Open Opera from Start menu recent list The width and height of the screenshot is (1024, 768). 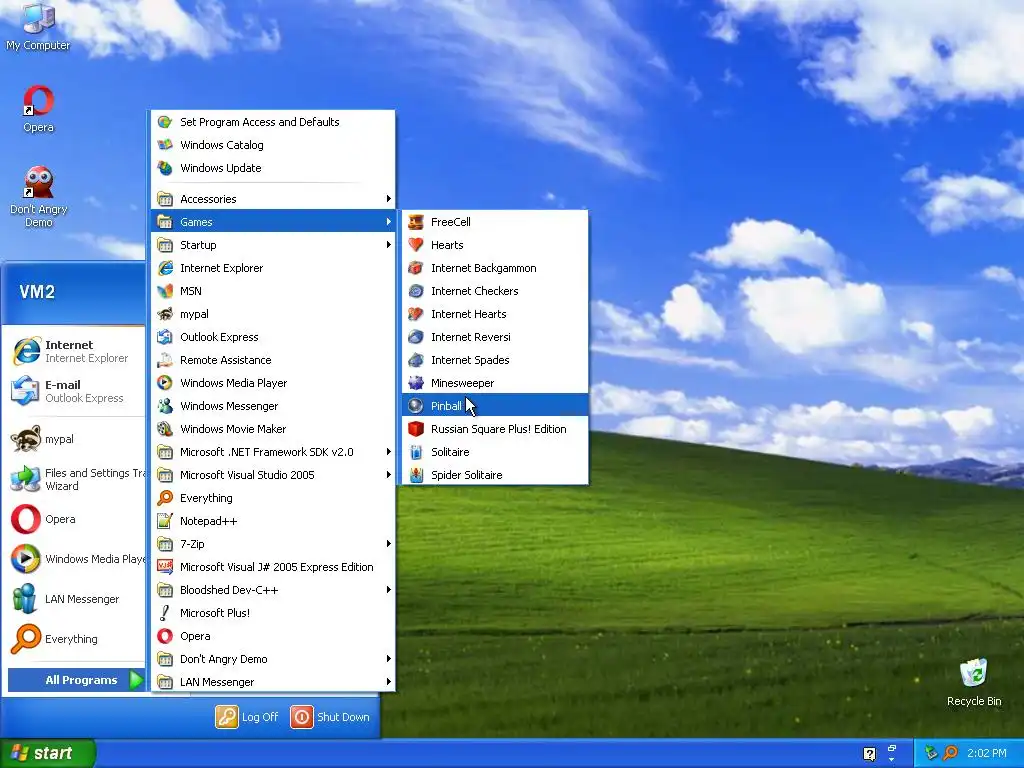[x=76, y=519]
